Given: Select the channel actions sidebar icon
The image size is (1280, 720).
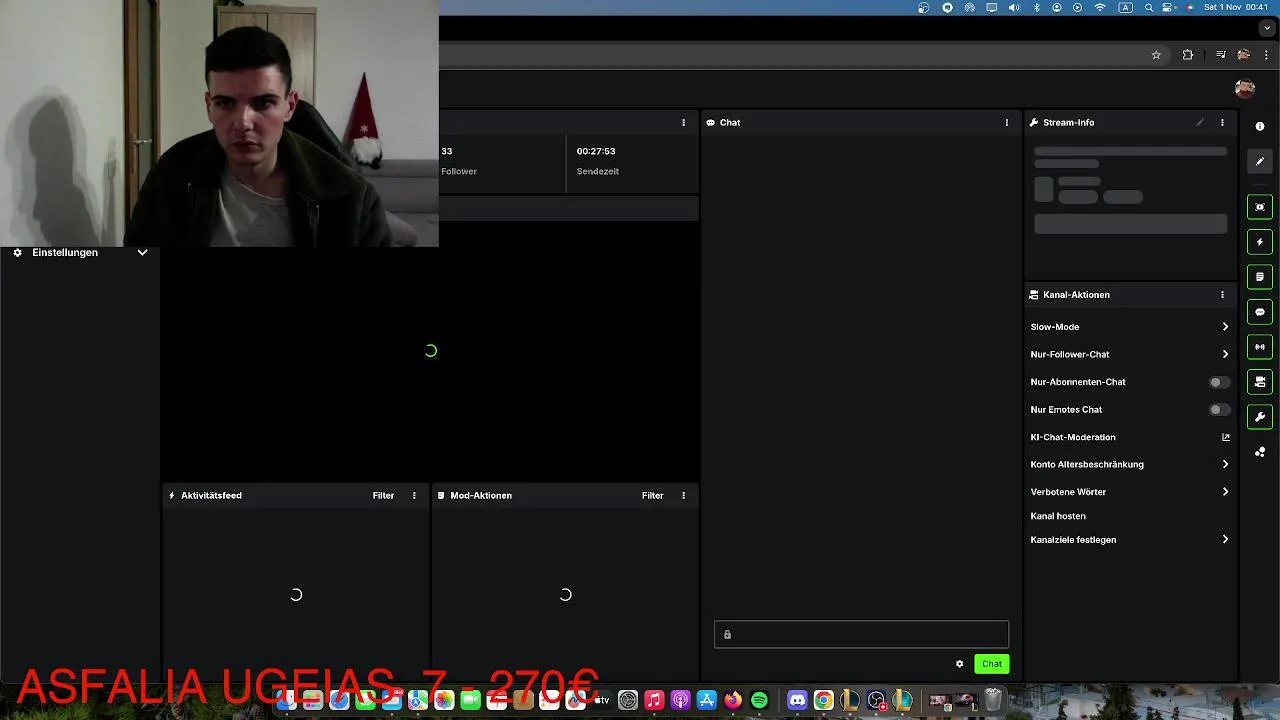Looking at the screenshot, I should click(1260, 382).
